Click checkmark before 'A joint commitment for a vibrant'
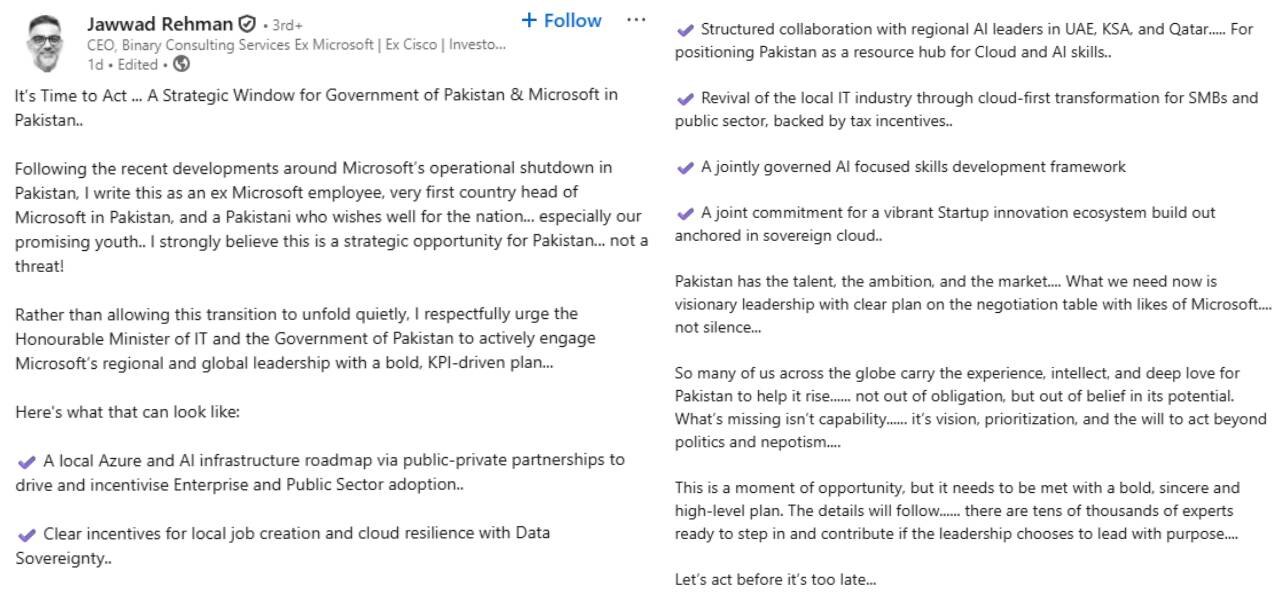Viewport: 1280px width, 608px height. 685,214
